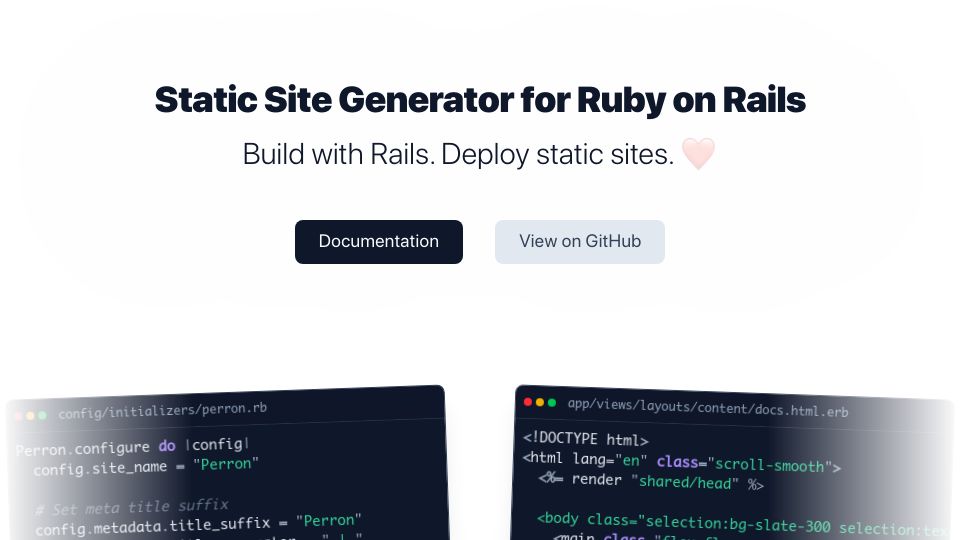Click the heart emoji after the tagline

[698, 154]
